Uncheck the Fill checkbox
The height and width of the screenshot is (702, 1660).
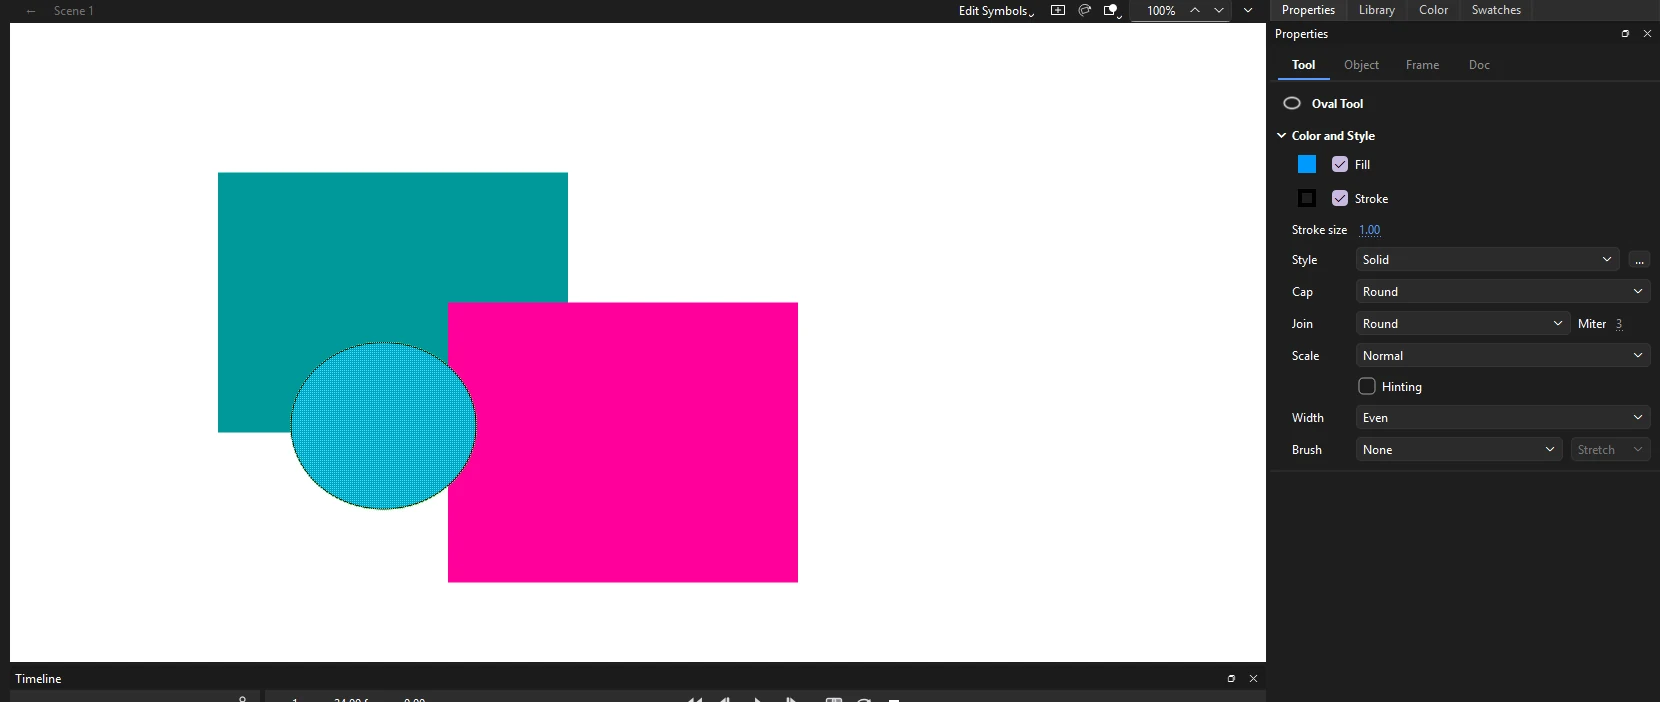click(x=1340, y=164)
